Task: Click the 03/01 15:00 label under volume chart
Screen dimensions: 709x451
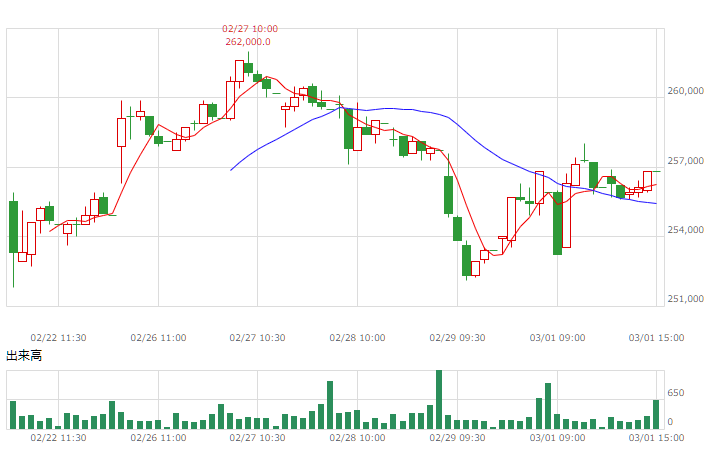Action: [656, 438]
